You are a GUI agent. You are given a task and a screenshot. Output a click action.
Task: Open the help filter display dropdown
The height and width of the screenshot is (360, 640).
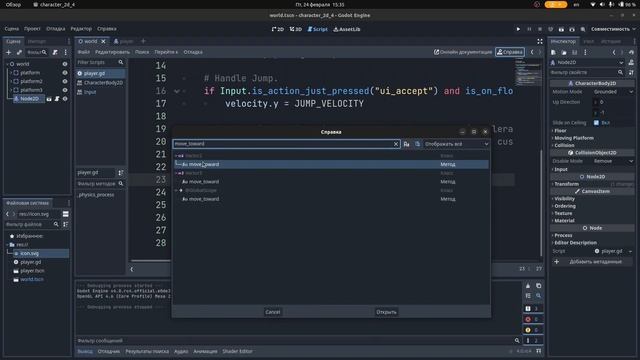coord(456,144)
